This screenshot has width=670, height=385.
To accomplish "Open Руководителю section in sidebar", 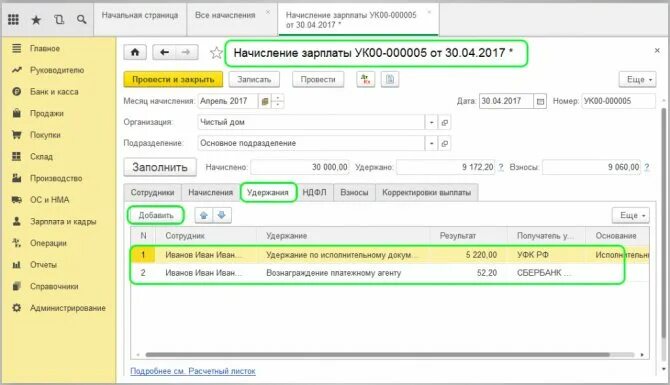I will [58, 70].
